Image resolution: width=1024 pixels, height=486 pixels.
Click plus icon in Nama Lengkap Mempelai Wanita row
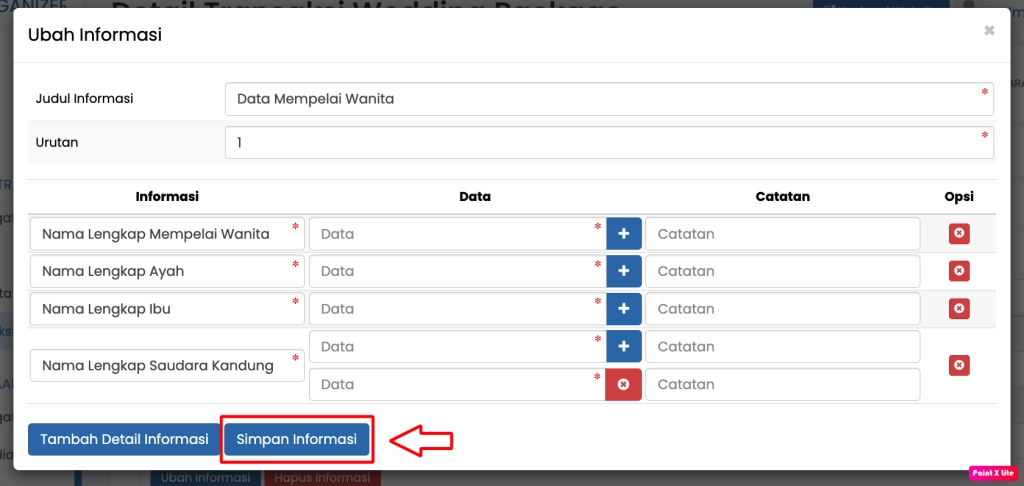(x=623, y=234)
